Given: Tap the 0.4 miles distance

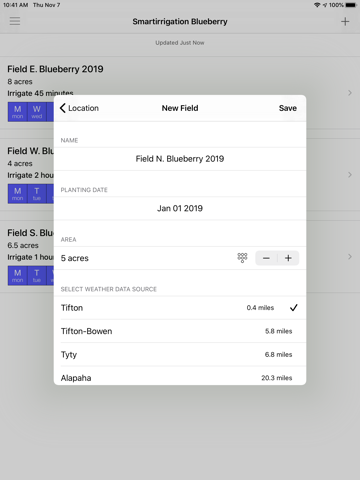Looking at the screenshot, I should 260,308.
